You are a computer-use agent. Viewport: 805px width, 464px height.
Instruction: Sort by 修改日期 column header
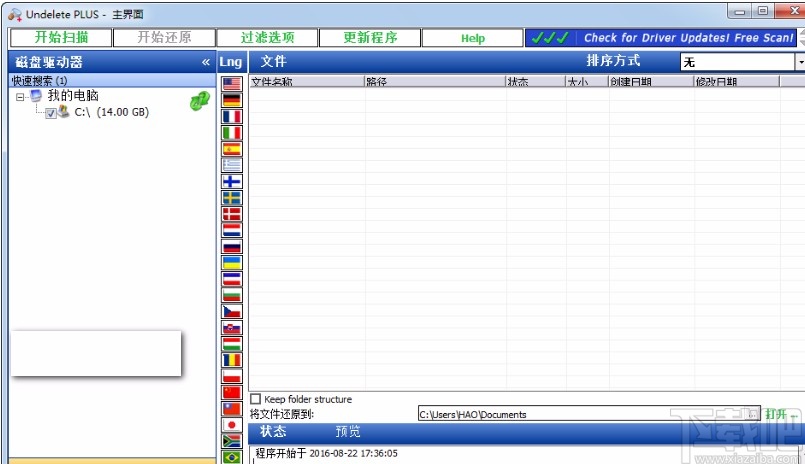(736, 82)
